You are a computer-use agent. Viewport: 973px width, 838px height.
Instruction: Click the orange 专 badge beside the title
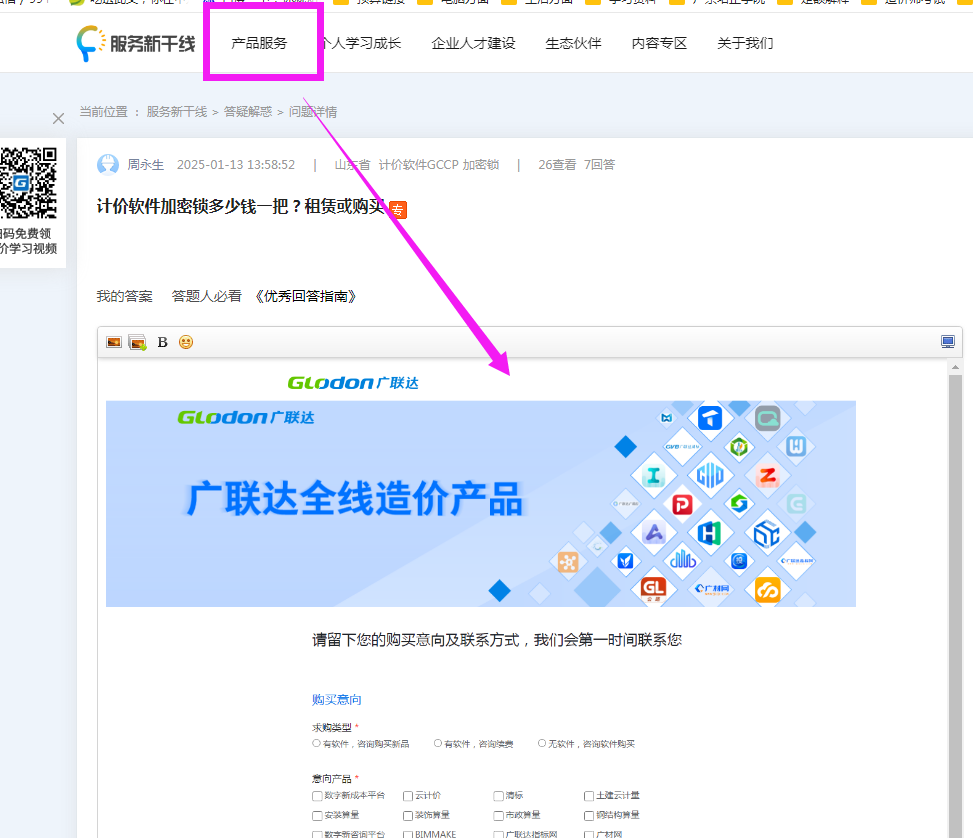(398, 210)
